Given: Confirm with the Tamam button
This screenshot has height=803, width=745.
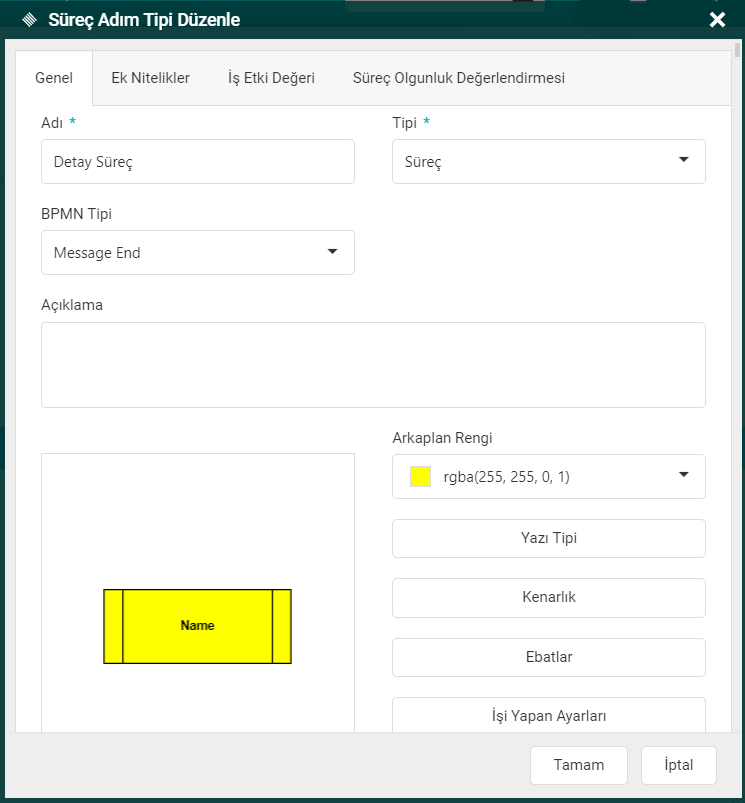Looking at the screenshot, I should 578,765.
